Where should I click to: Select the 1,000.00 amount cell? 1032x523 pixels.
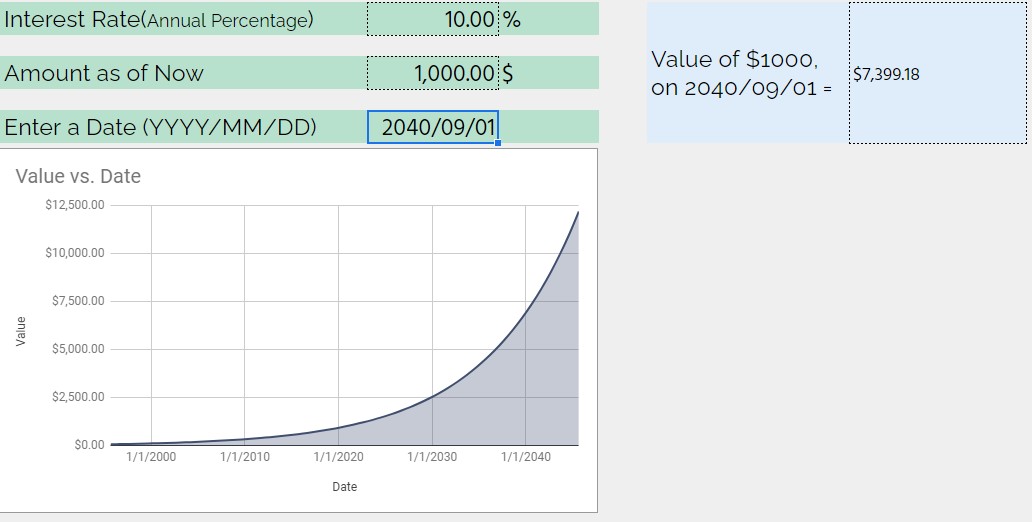click(433, 72)
